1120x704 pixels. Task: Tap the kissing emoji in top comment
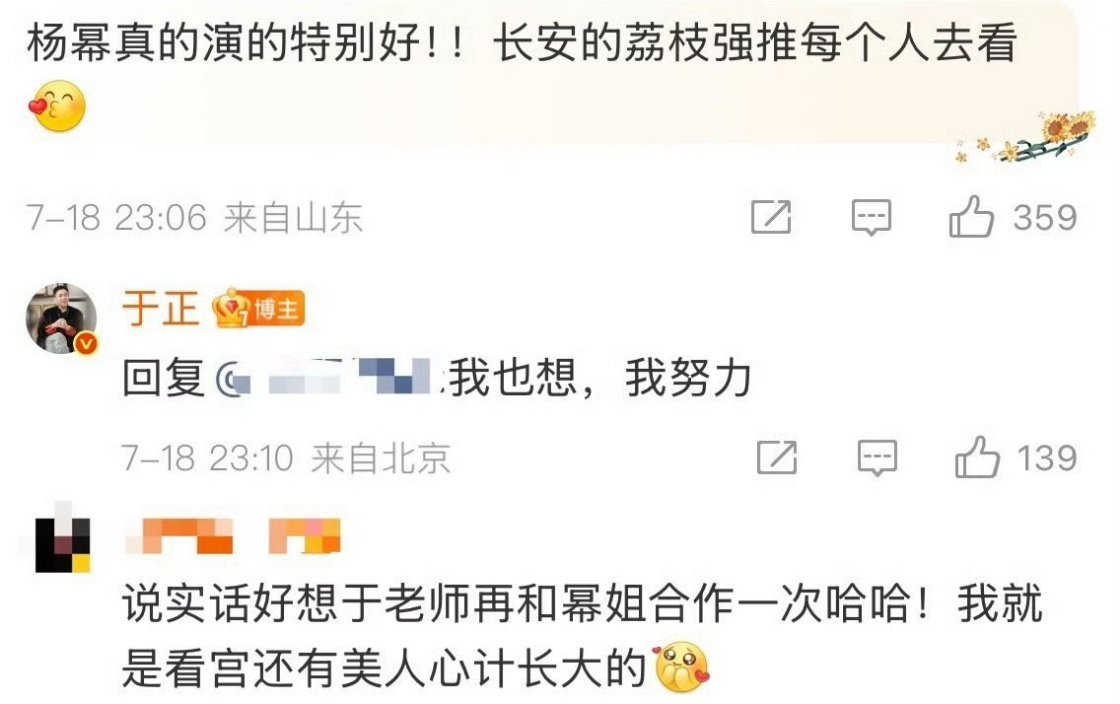57,106
